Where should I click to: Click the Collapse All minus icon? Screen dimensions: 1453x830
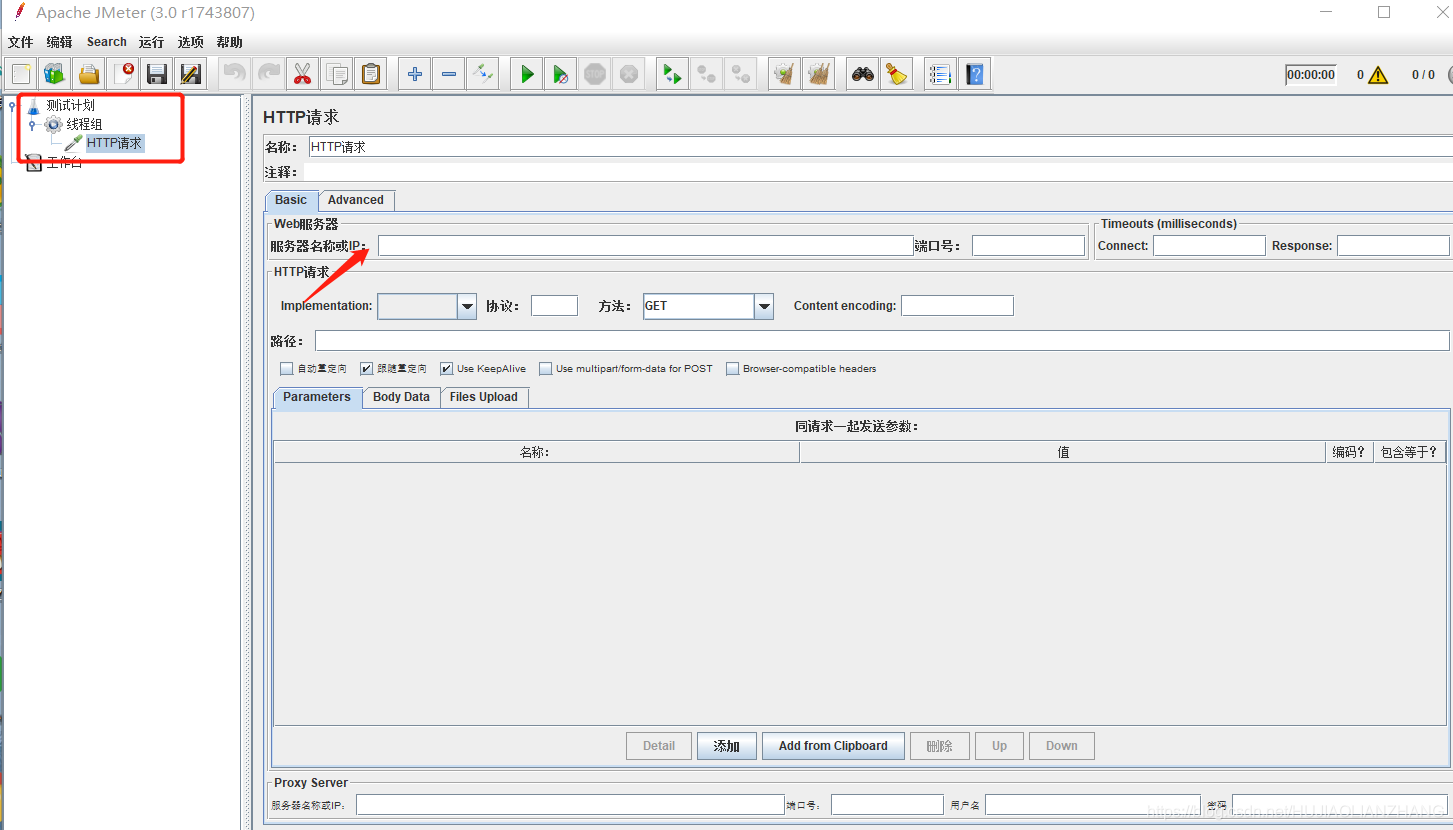coord(449,74)
